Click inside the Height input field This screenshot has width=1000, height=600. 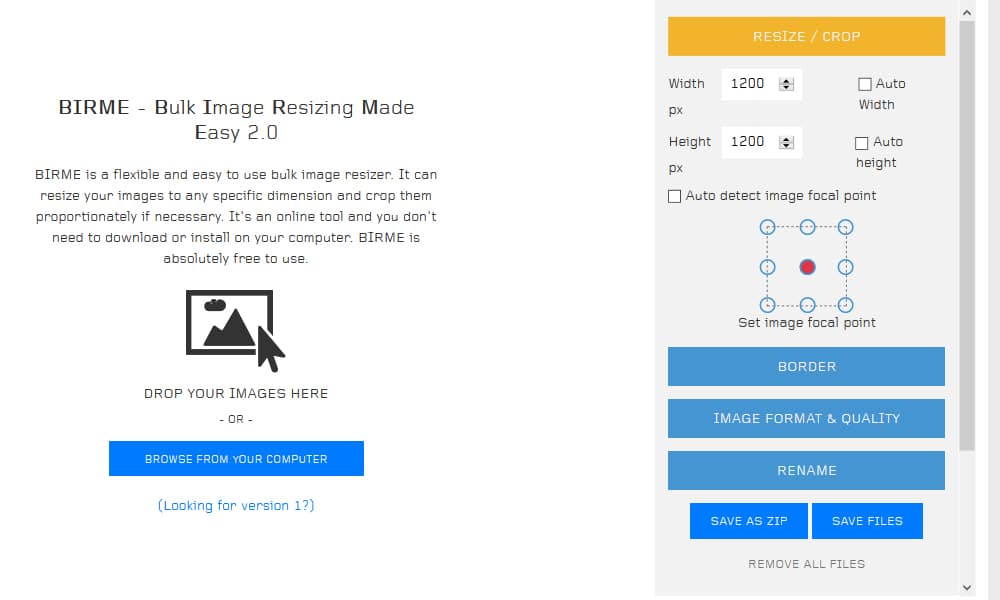coord(748,142)
